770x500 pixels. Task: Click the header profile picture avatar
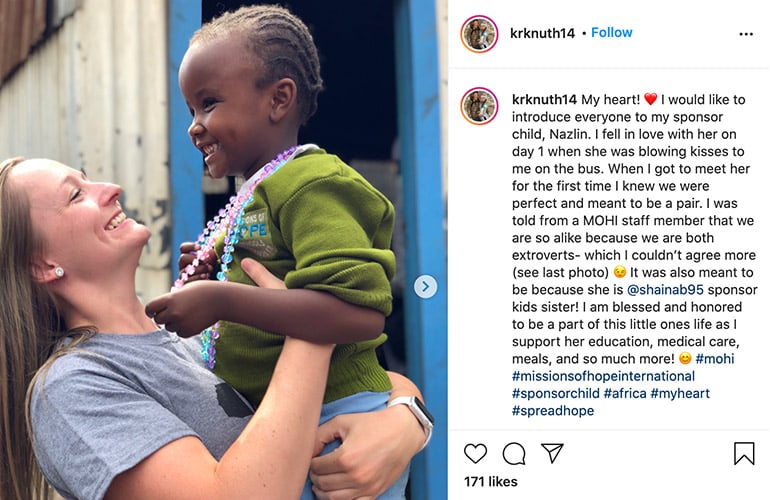pyautogui.click(x=479, y=33)
